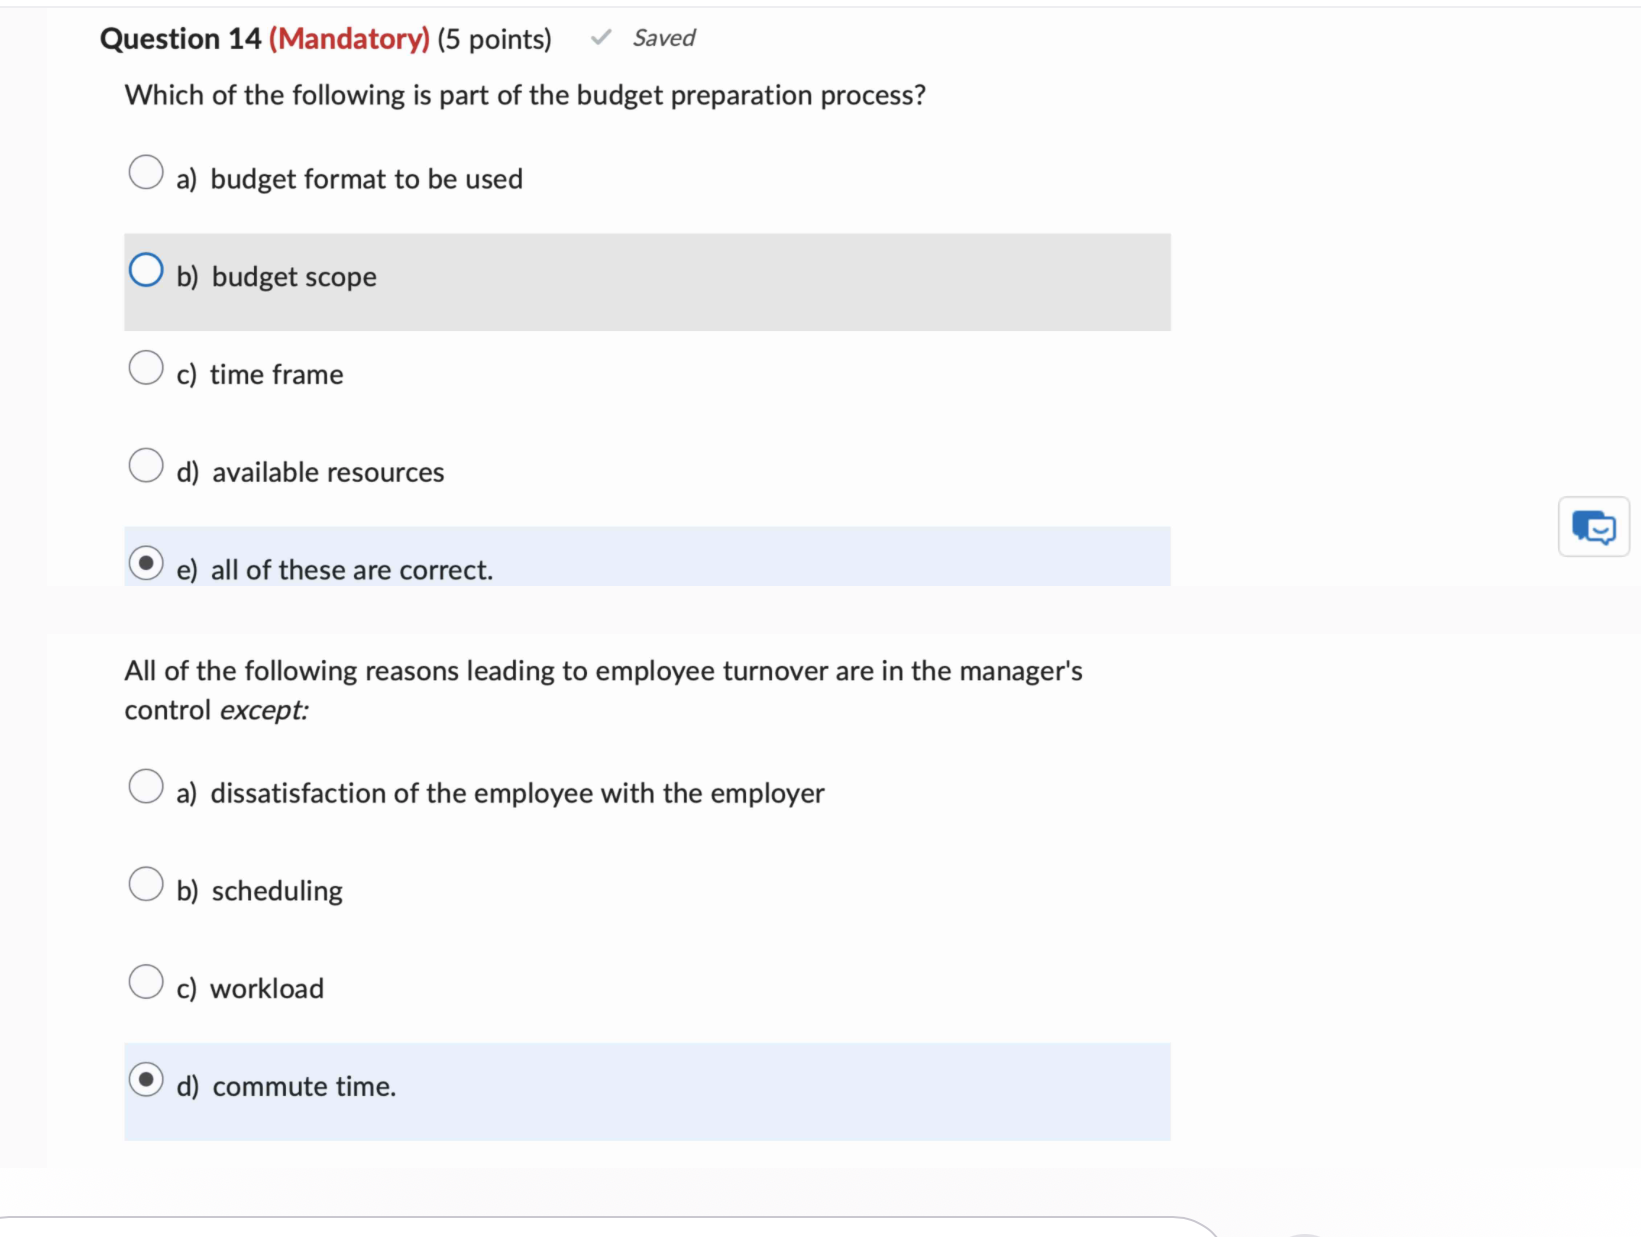Select the 'workload' answer option
Viewport: 1641px width, 1237px height.
(146, 981)
